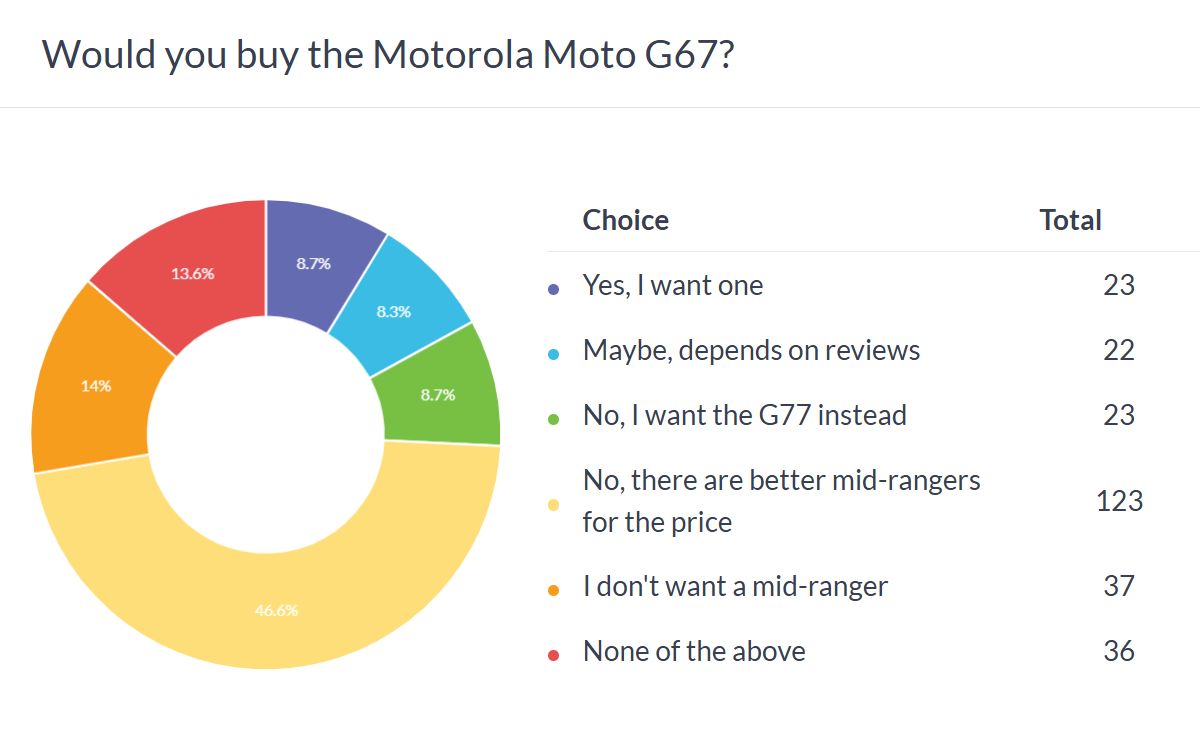Click 'No, I want the G77 instead' label
Image resolution: width=1200 pixels, height=750 pixels.
click(744, 415)
